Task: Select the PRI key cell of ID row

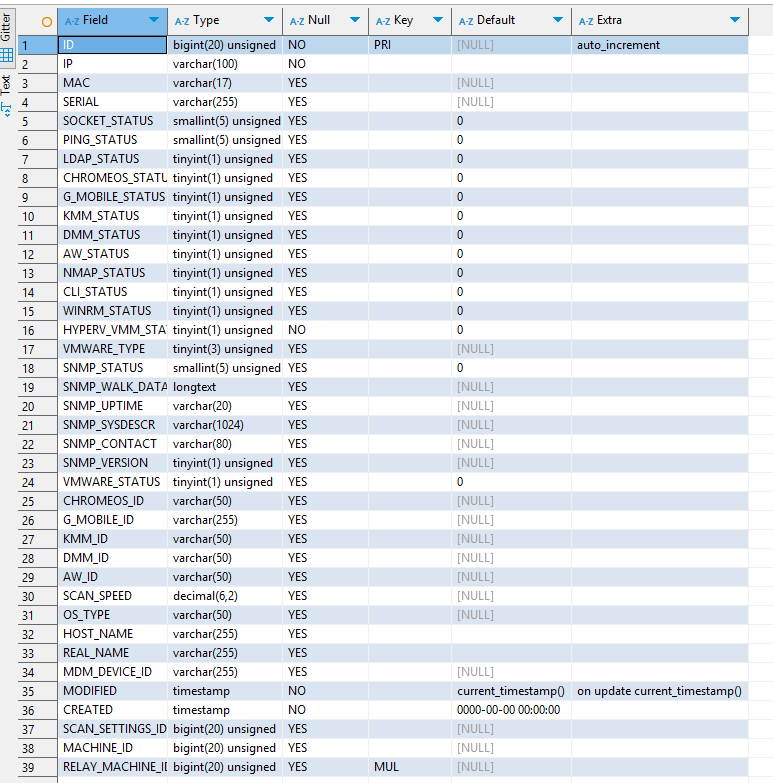Action: 410,45
